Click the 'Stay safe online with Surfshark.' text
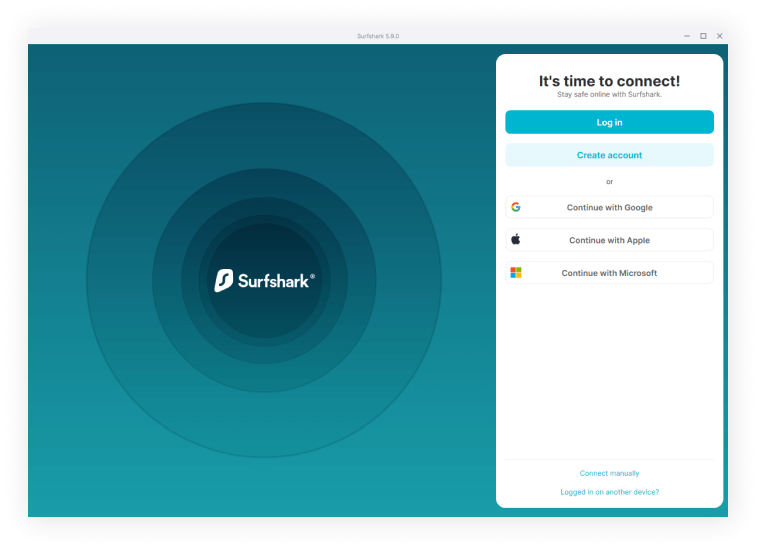Viewport: 760px width, 549px height. click(x=609, y=94)
